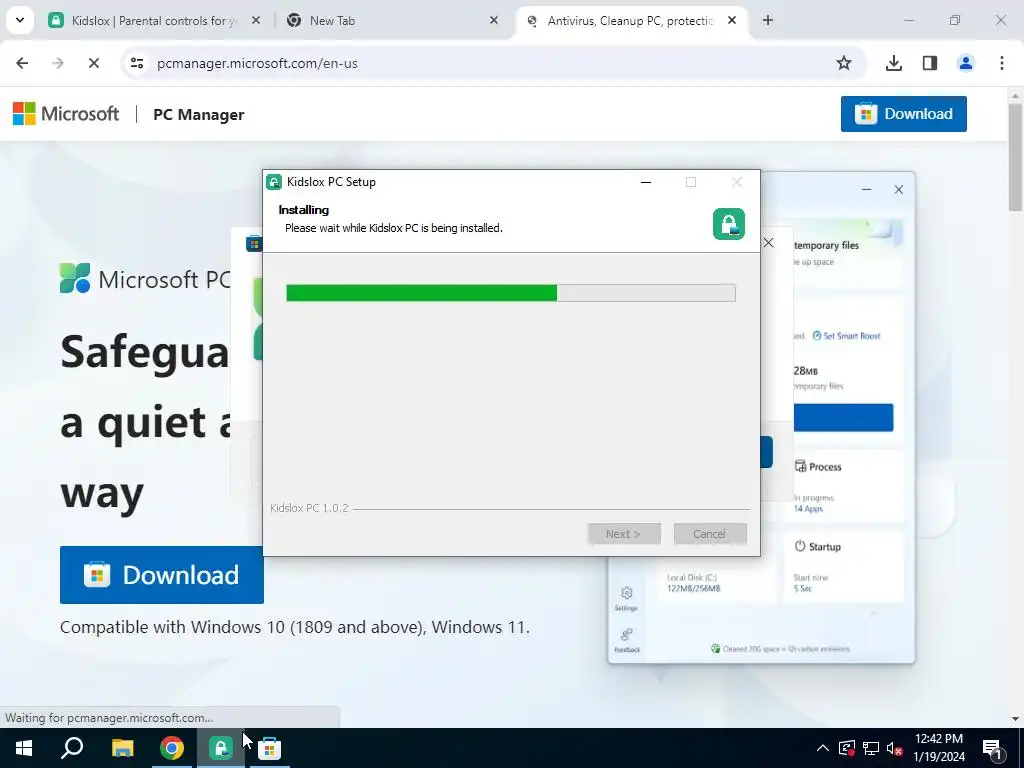1024x768 pixels.
Task: Click the large Download button below headline
Action: pos(161,575)
